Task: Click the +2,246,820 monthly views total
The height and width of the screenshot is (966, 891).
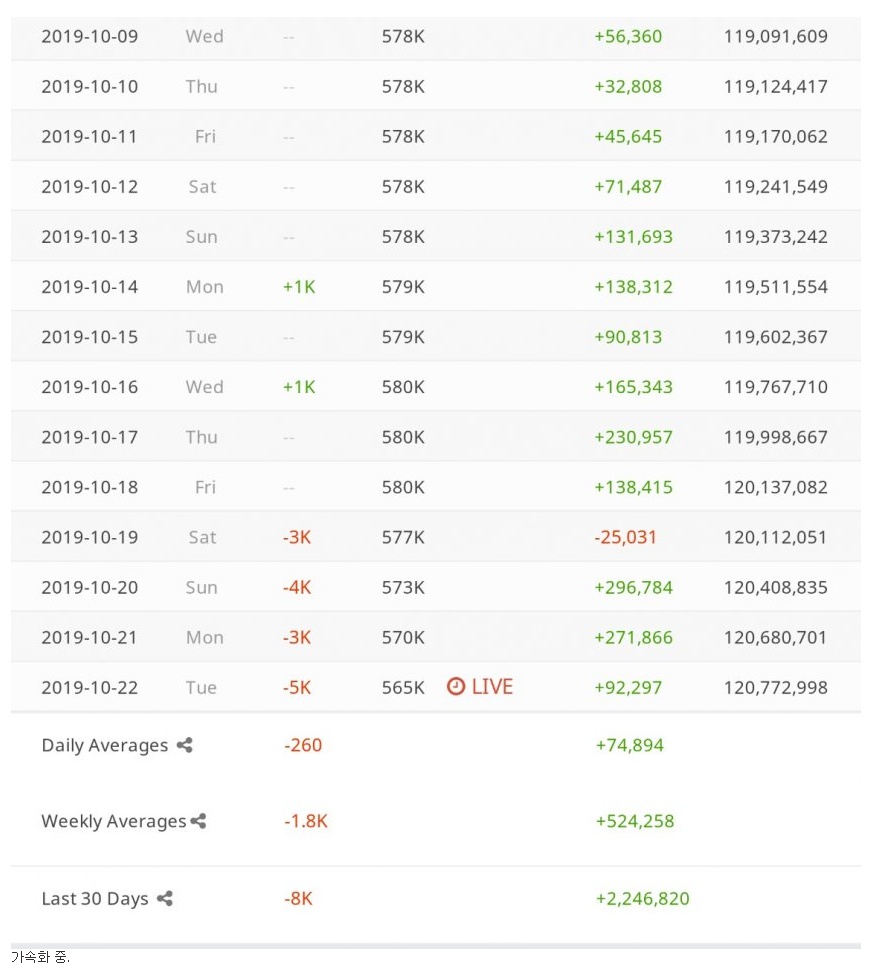Action: [642, 898]
